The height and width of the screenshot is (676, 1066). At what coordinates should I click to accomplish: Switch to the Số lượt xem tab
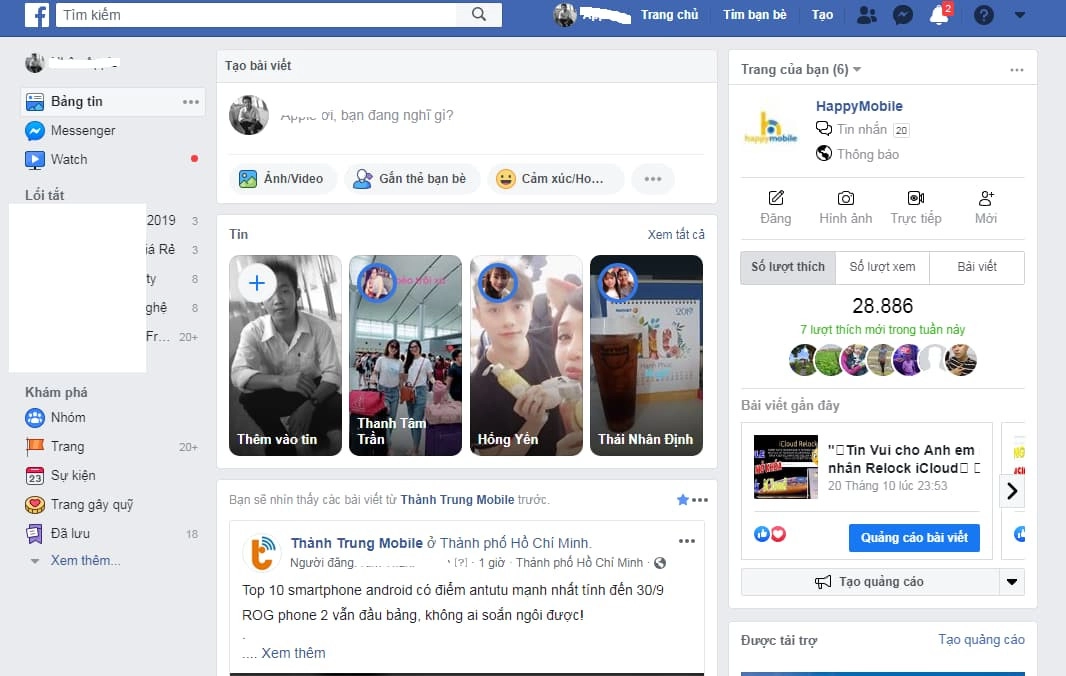882,266
